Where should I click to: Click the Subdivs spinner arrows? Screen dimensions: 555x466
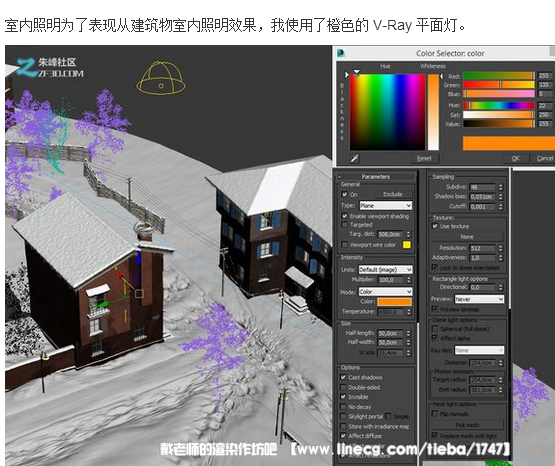pyautogui.click(x=500, y=187)
